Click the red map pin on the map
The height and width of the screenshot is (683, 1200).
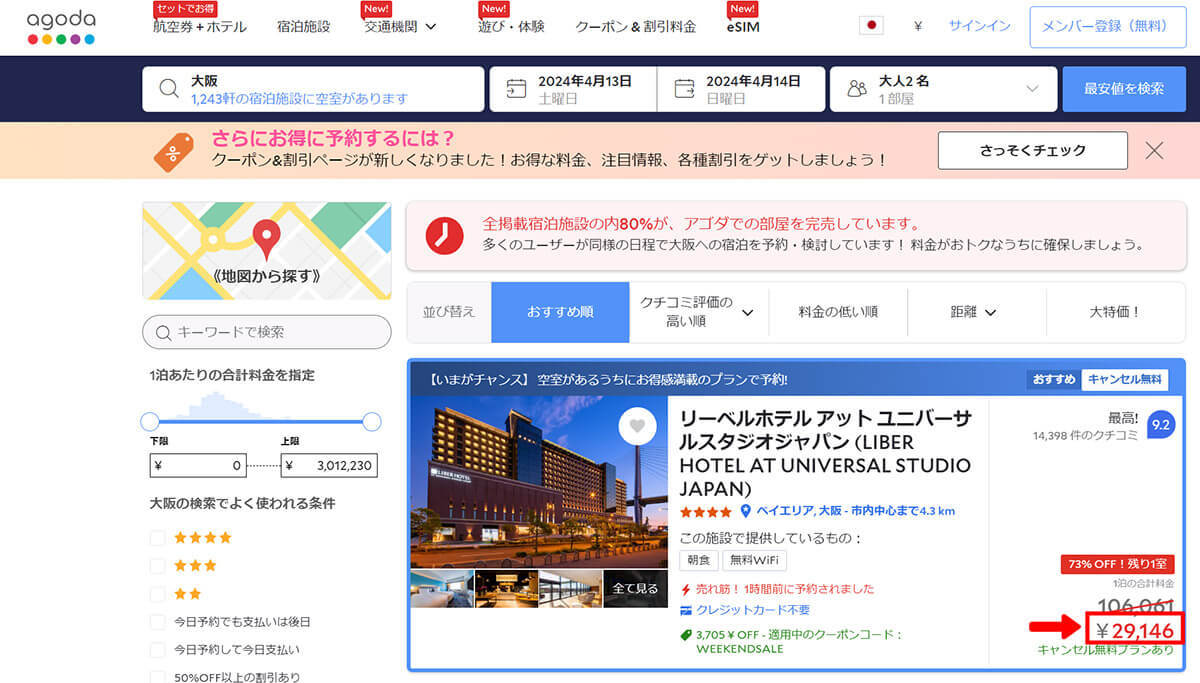click(x=266, y=240)
